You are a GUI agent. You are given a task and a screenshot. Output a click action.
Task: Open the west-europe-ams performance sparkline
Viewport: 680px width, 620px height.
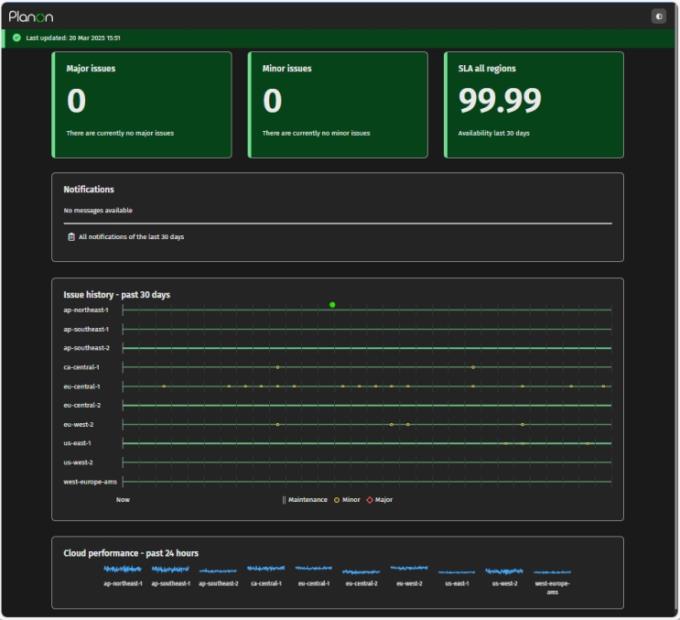(552, 572)
